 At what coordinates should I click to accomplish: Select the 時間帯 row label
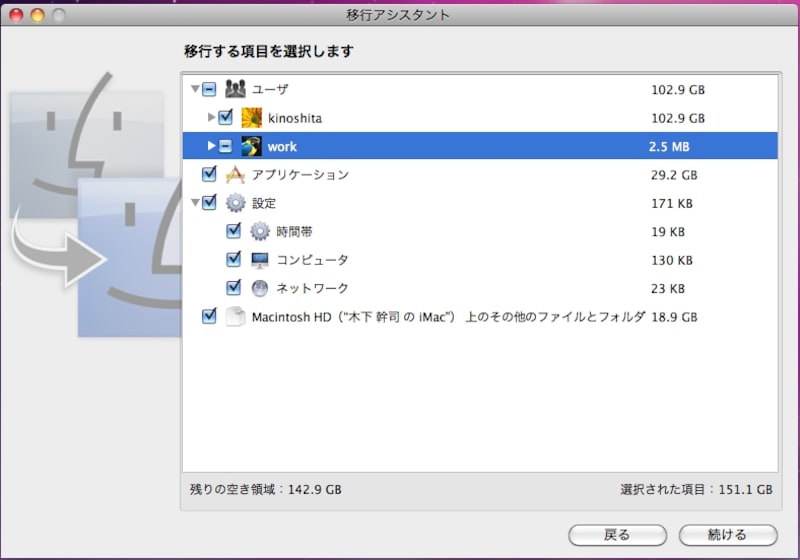[x=294, y=232]
